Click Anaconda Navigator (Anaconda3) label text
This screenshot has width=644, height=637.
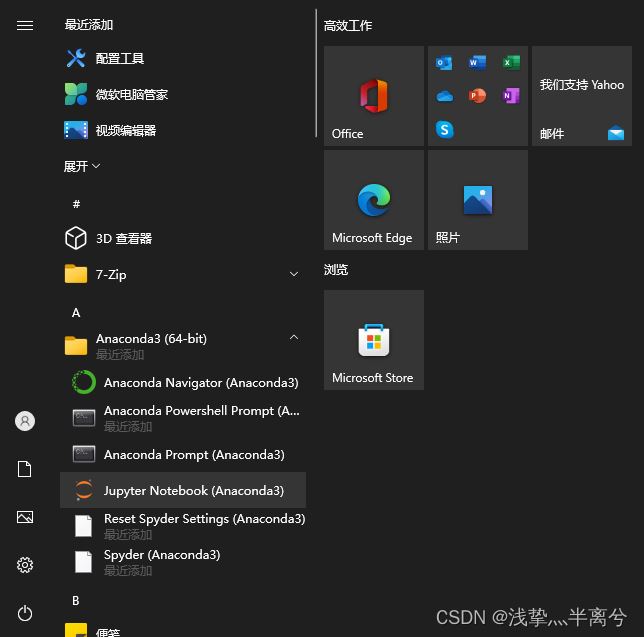[x=201, y=382]
